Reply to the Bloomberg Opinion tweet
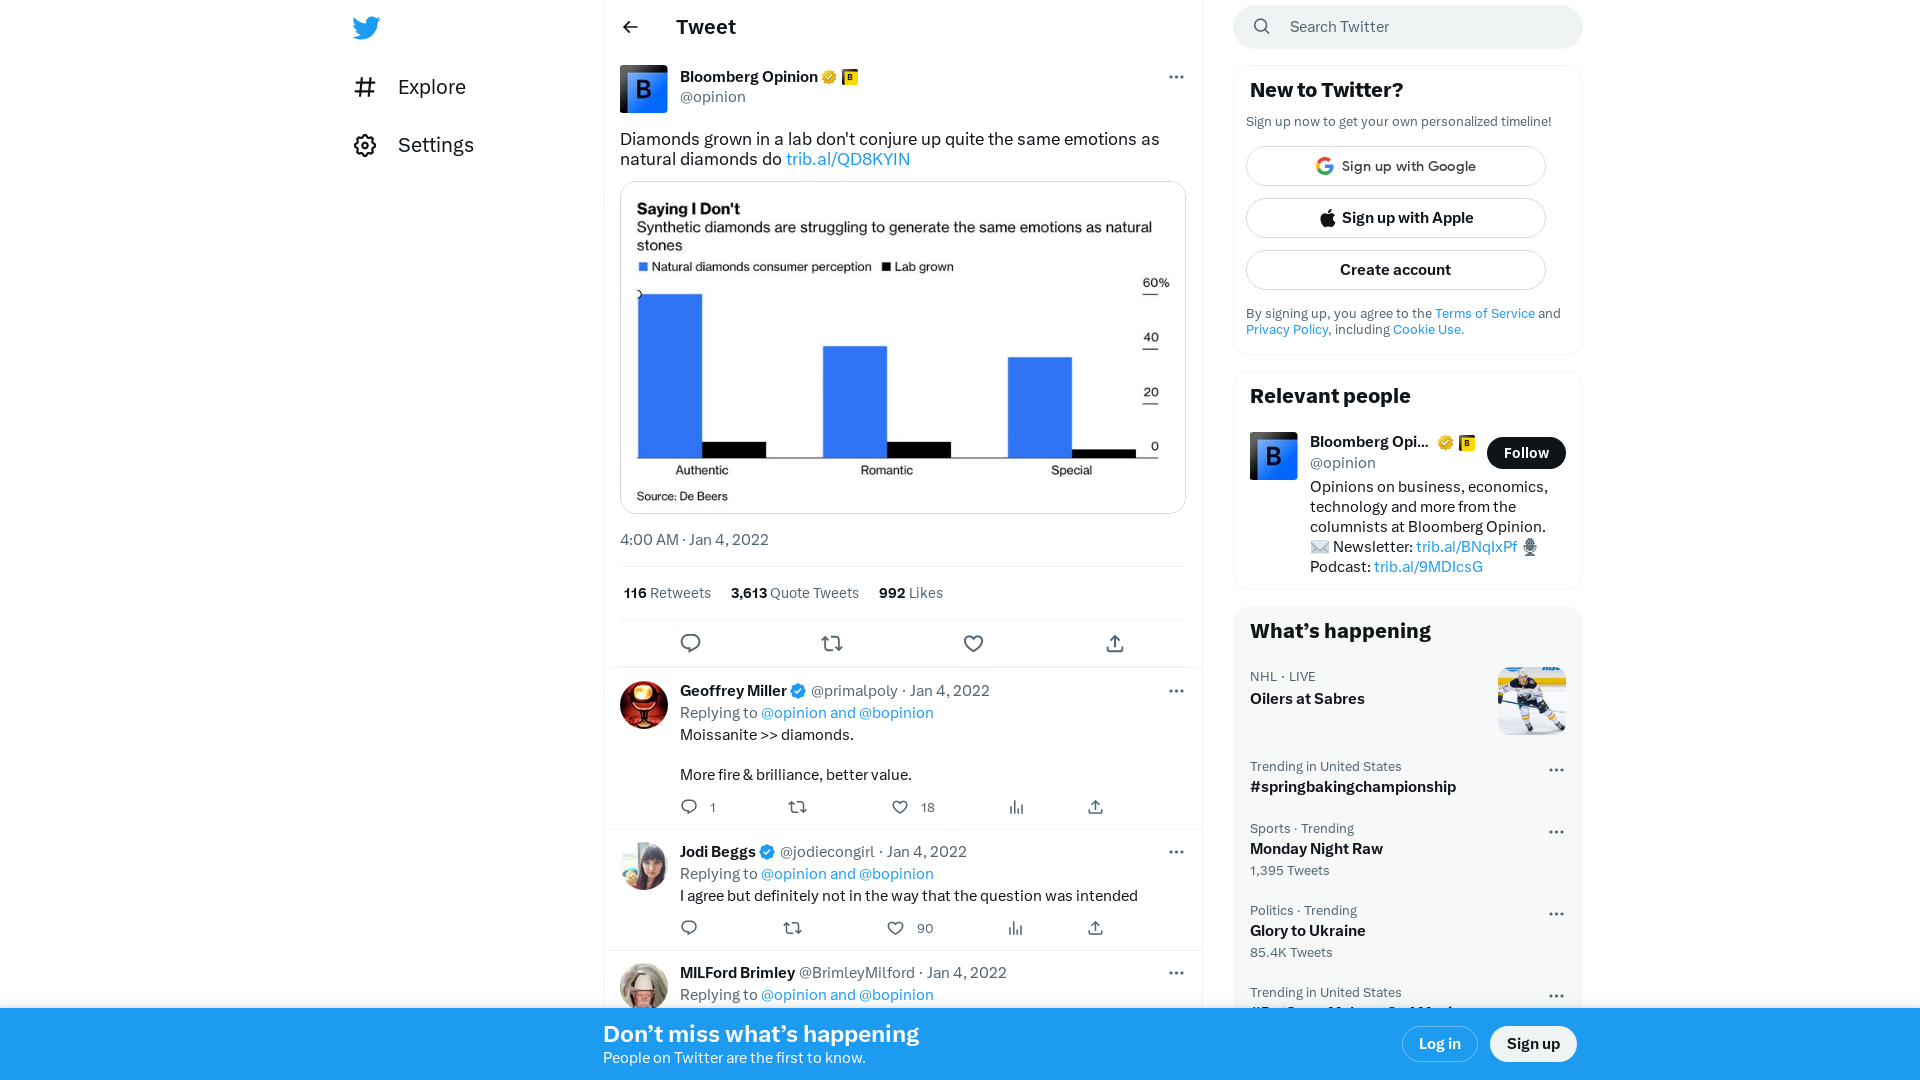Viewport: 1920px width, 1080px height. (690, 643)
